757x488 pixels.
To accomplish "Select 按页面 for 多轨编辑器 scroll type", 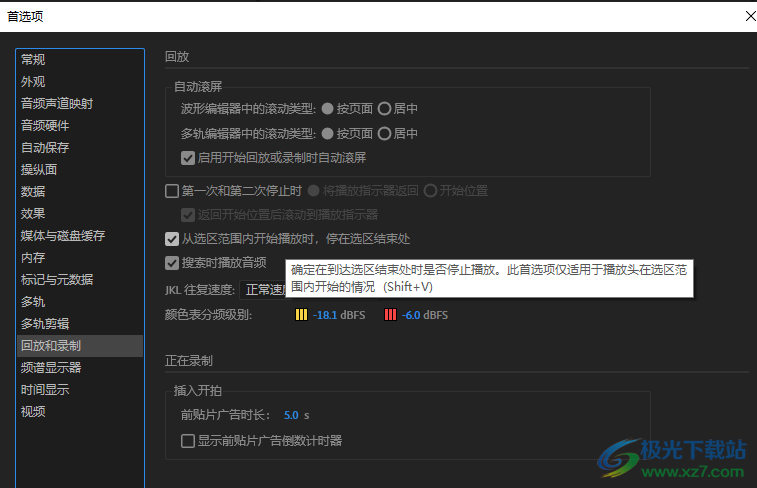I will (x=328, y=133).
